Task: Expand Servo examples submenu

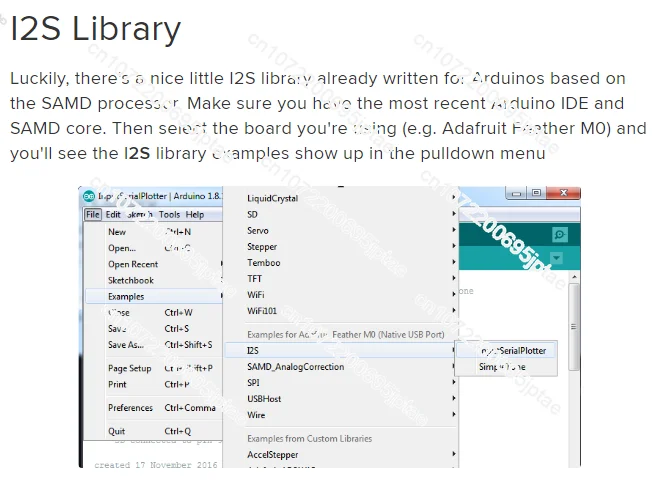Action: click(340, 230)
